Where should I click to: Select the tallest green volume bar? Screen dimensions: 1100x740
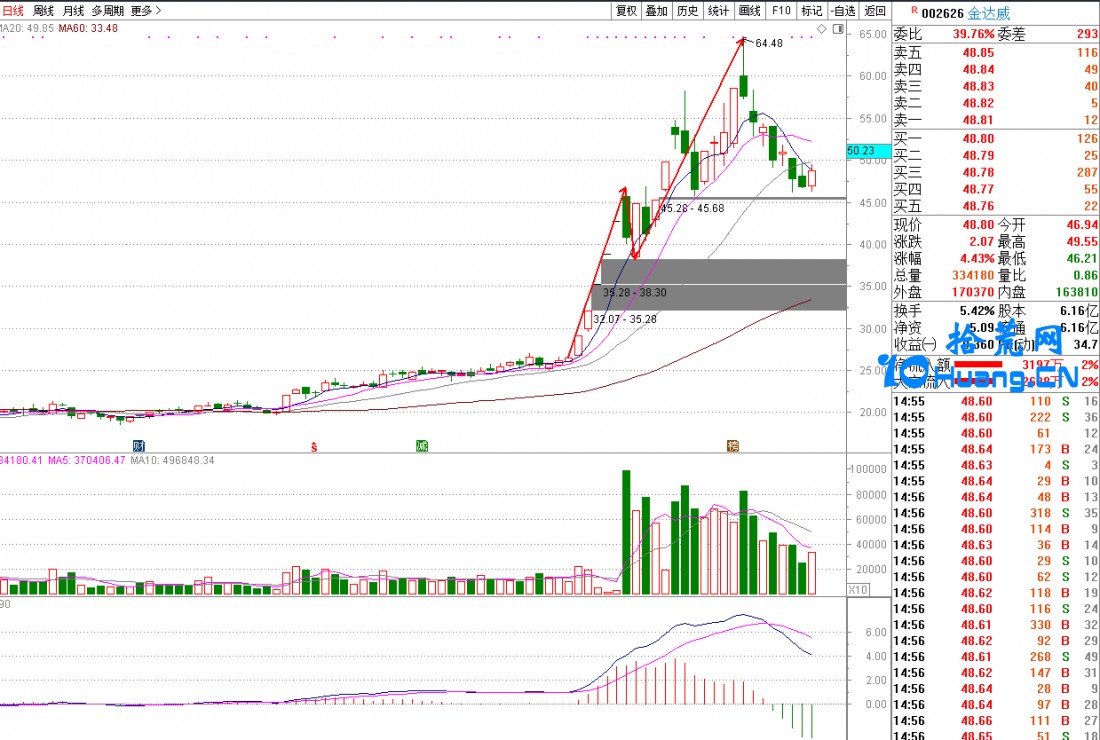coord(626,532)
